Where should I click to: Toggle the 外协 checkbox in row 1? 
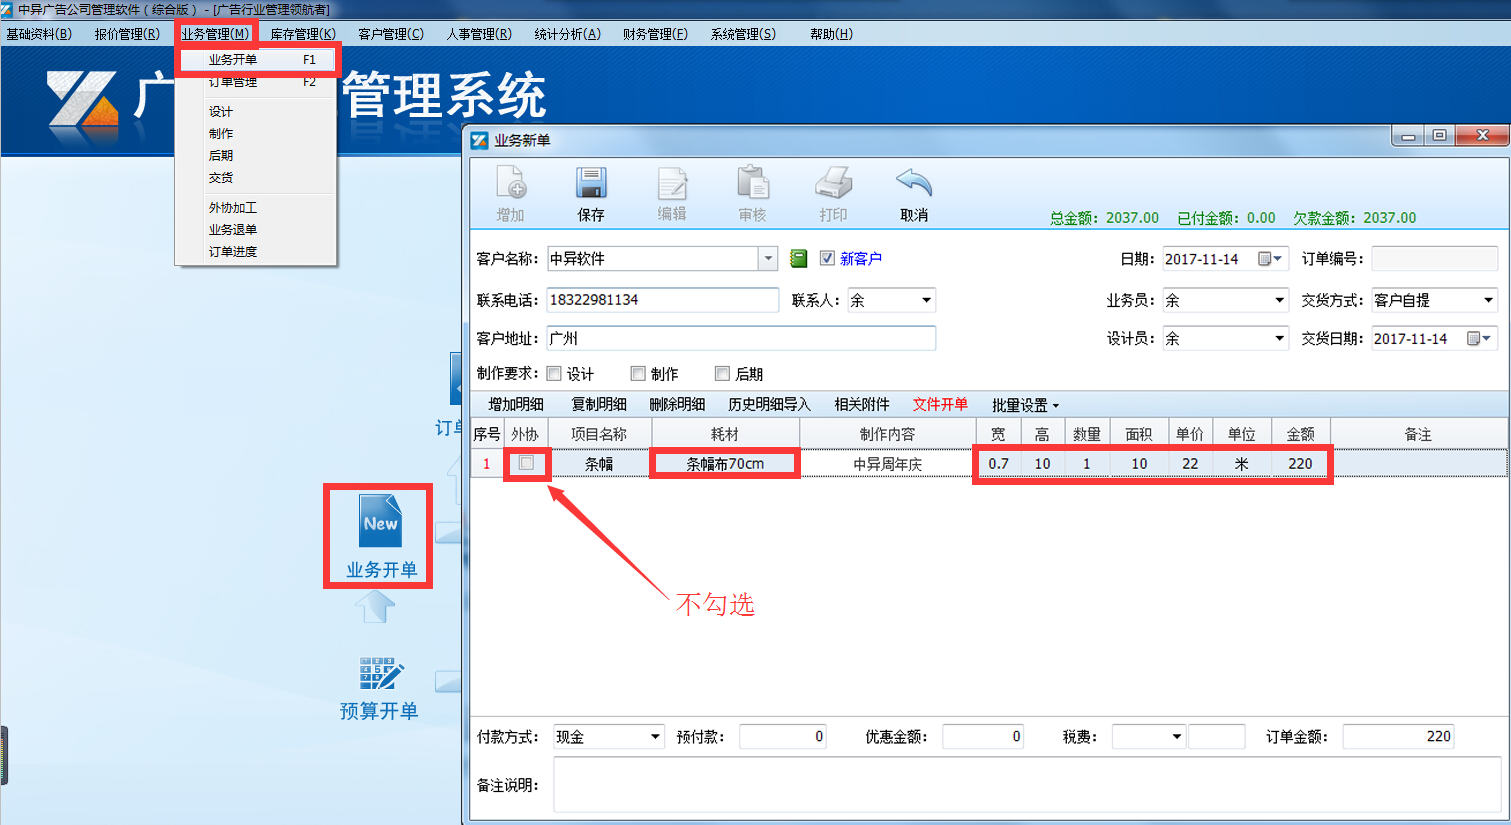tap(526, 463)
